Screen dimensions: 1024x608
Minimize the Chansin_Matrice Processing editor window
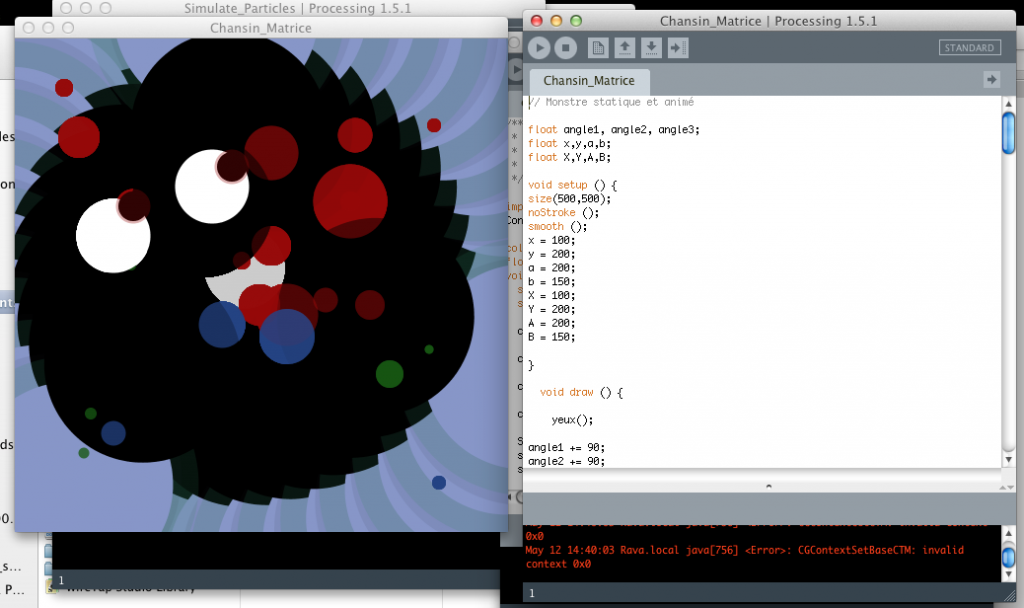pyautogui.click(x=556, y=21)
